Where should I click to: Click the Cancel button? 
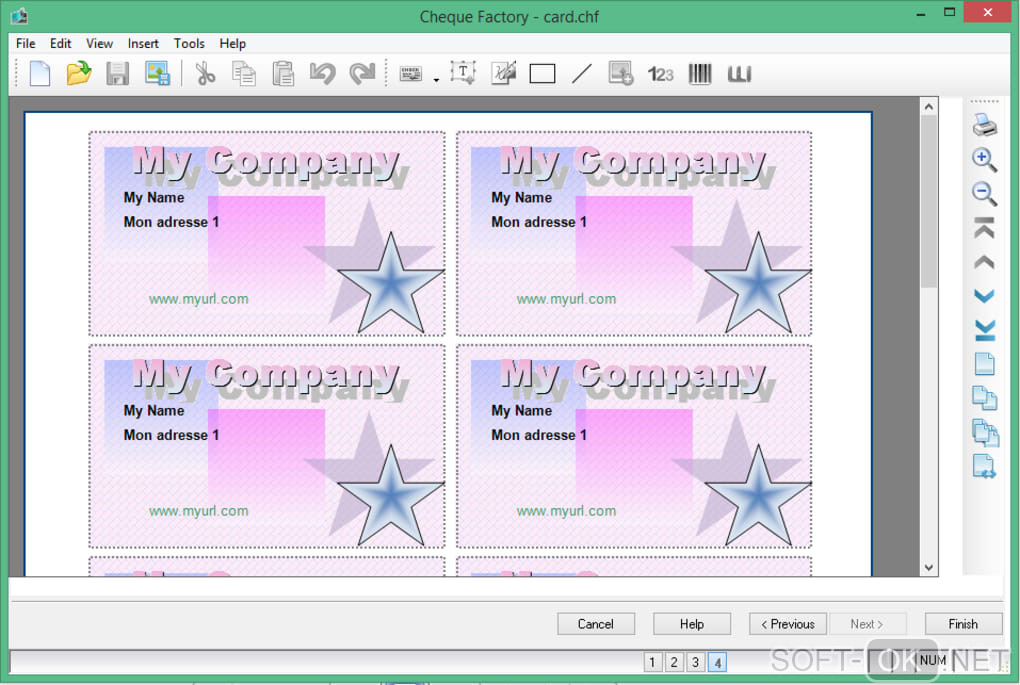(596, 624)
